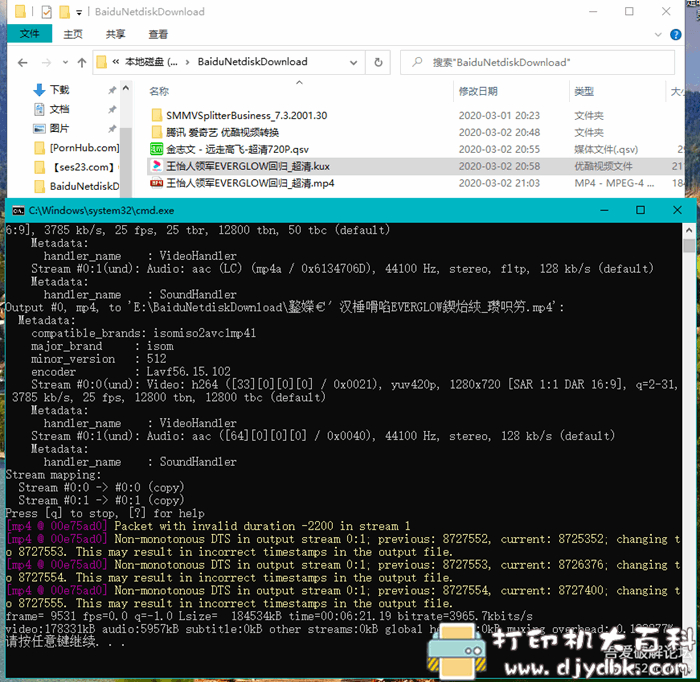The image size is (700, 682).
Task: Click the cmd.exe title bar text
Action: tap(101, 211)
